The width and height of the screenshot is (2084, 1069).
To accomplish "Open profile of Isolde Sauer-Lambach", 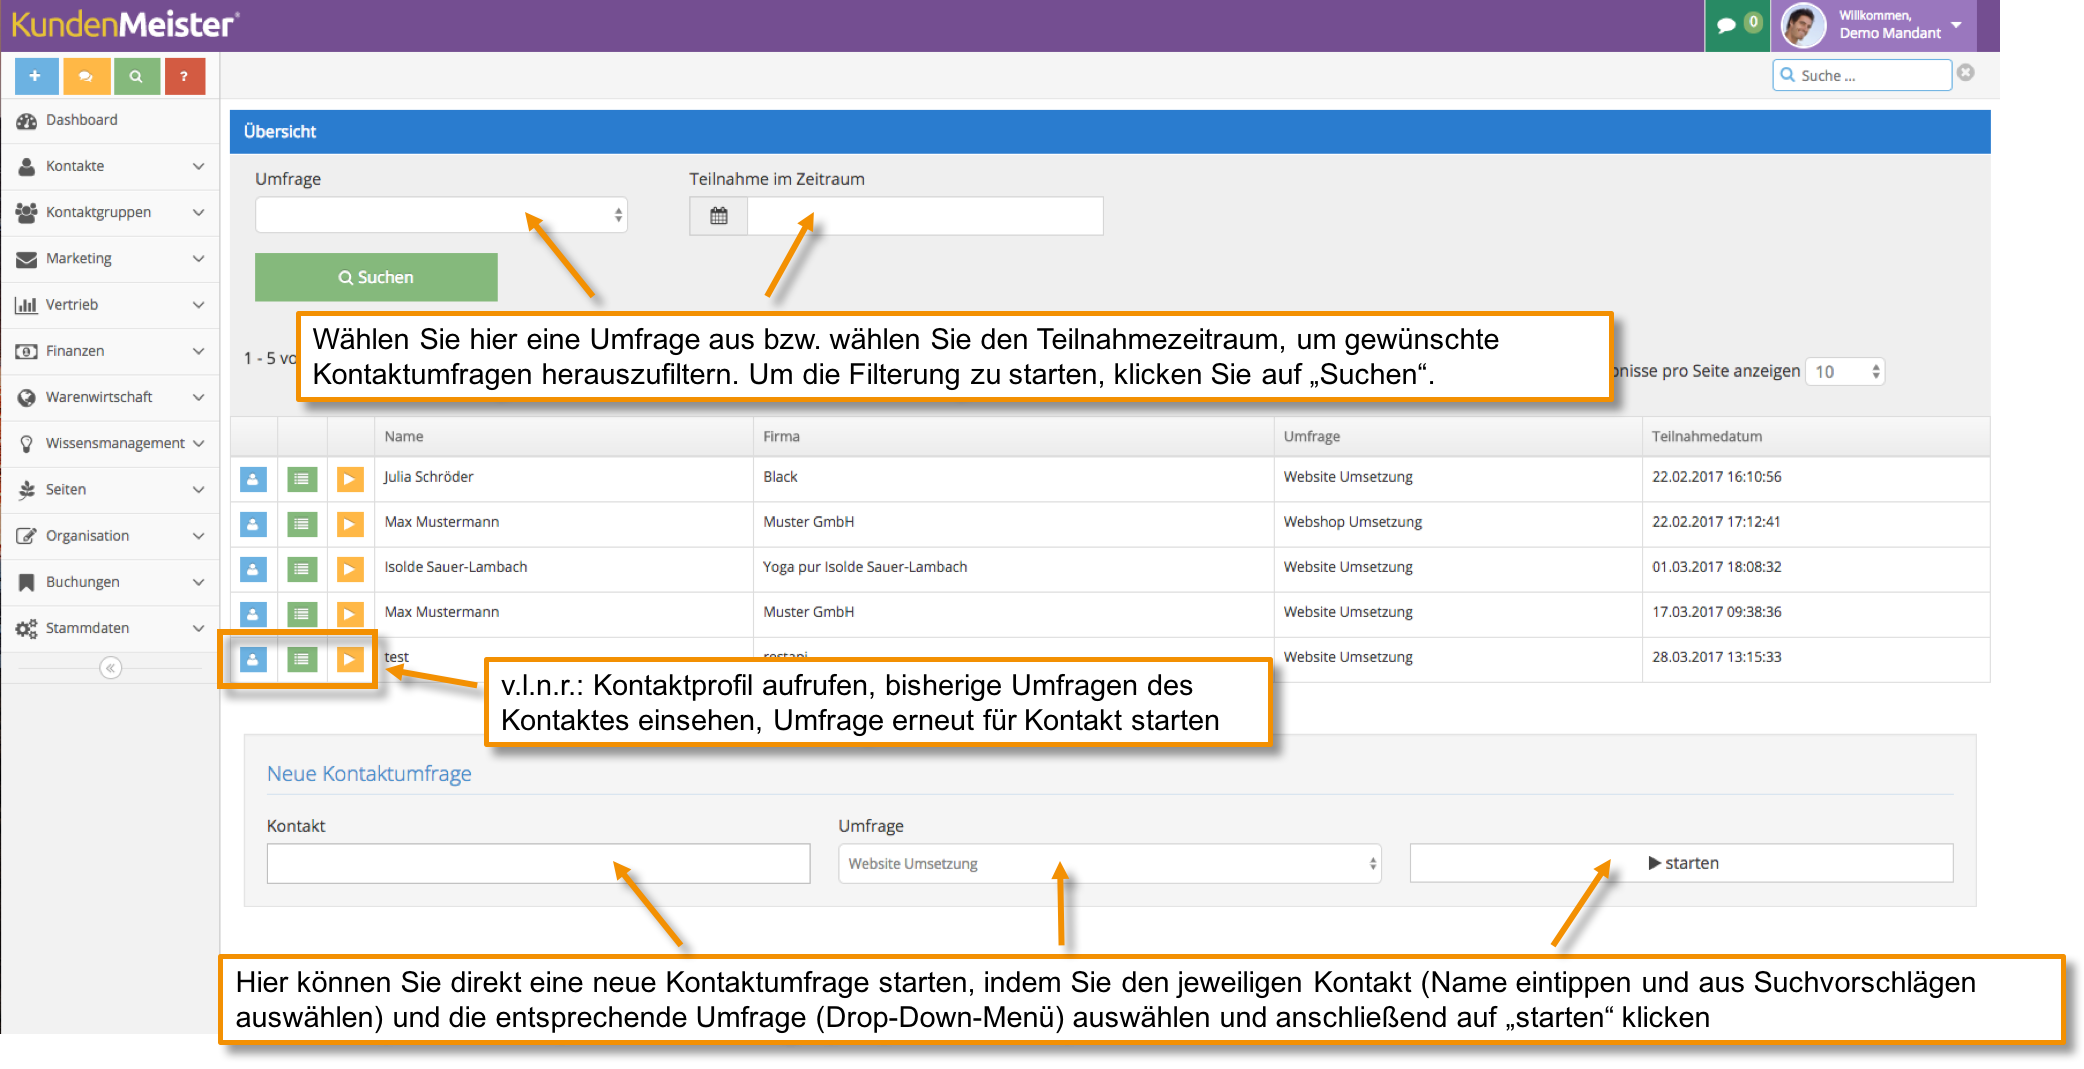I will click(253, 569).
